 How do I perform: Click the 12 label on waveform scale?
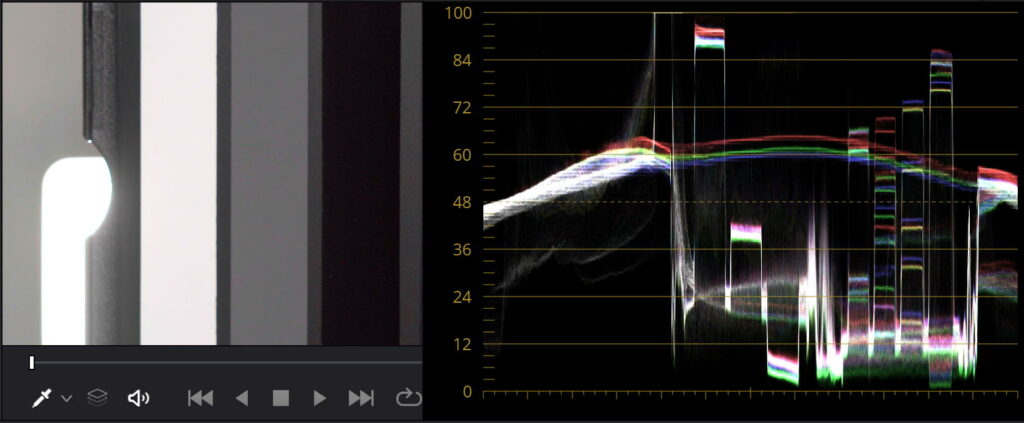[x=463, y=345]
